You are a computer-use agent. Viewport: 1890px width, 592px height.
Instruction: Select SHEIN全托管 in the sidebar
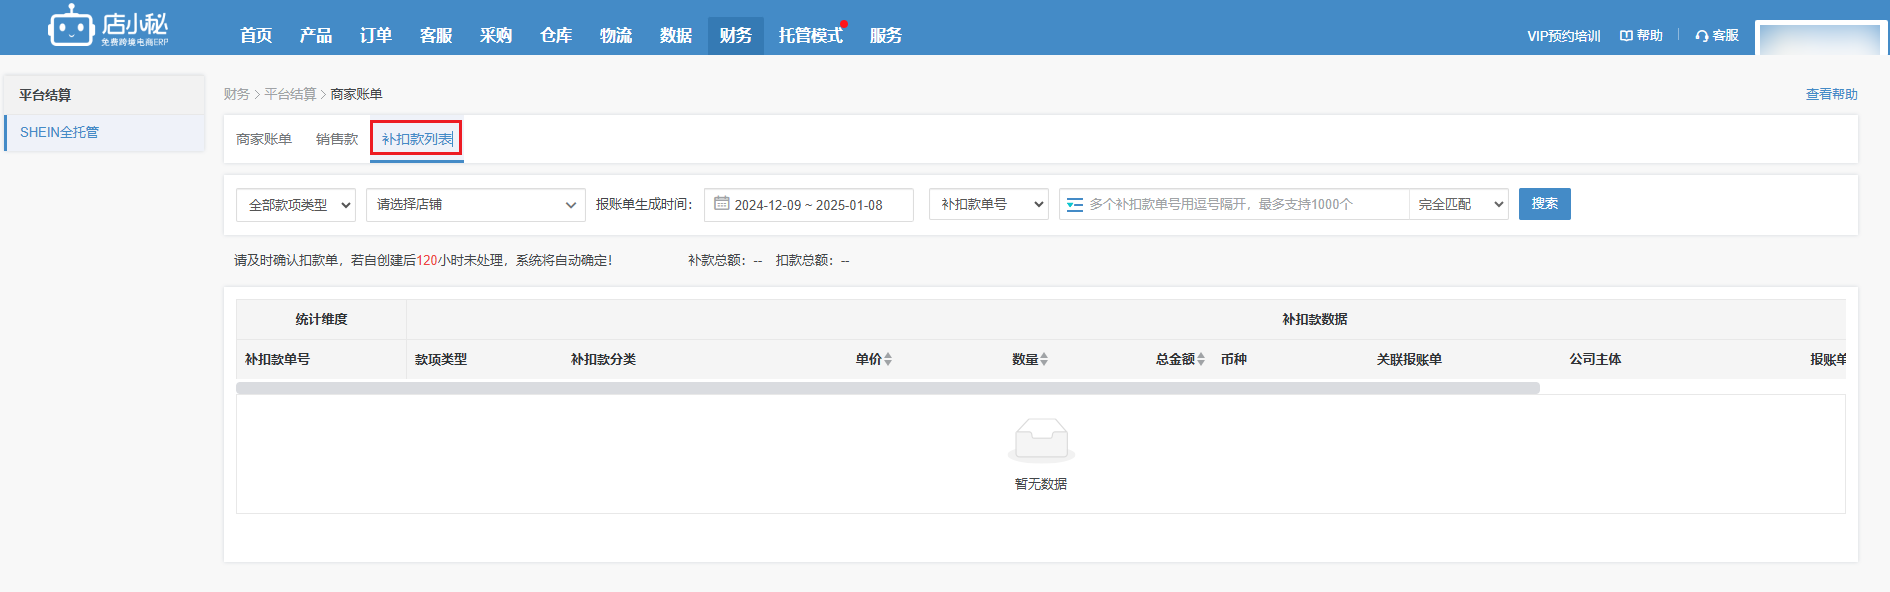(105, 132)
